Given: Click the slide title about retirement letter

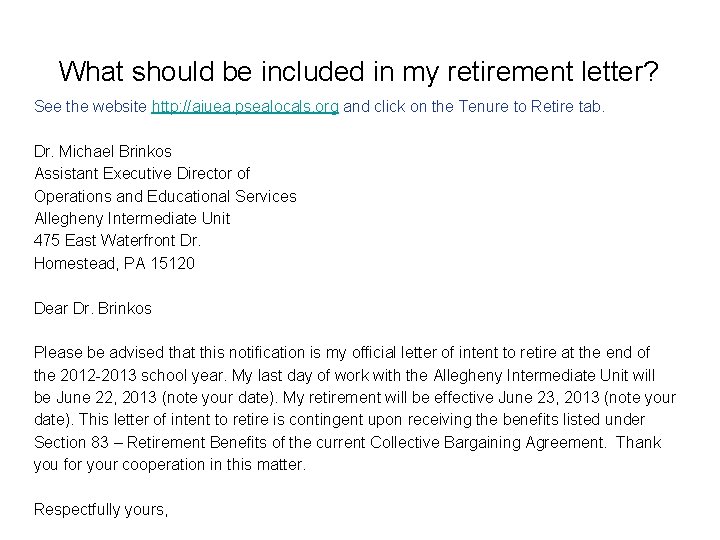Looking at the screenshot, I should [x=360, y=72].
